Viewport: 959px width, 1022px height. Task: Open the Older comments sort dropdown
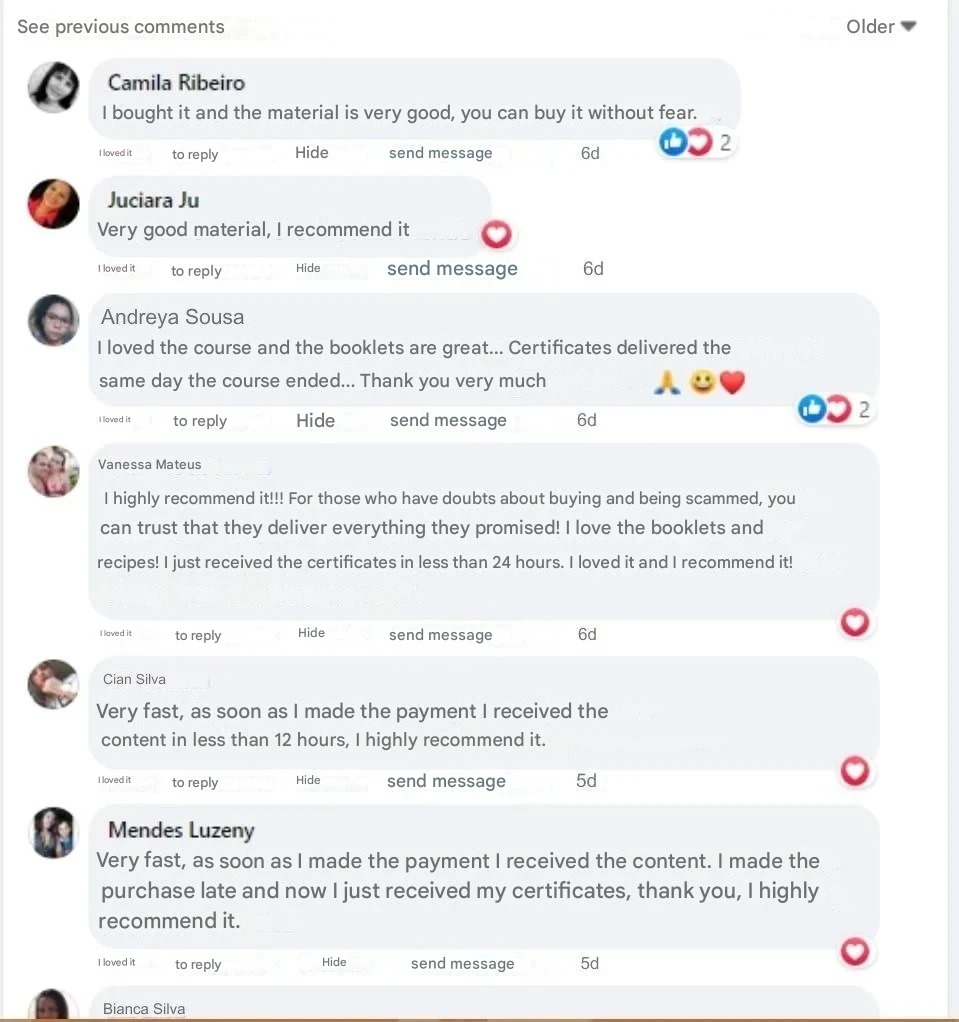(x=881, y=27)
